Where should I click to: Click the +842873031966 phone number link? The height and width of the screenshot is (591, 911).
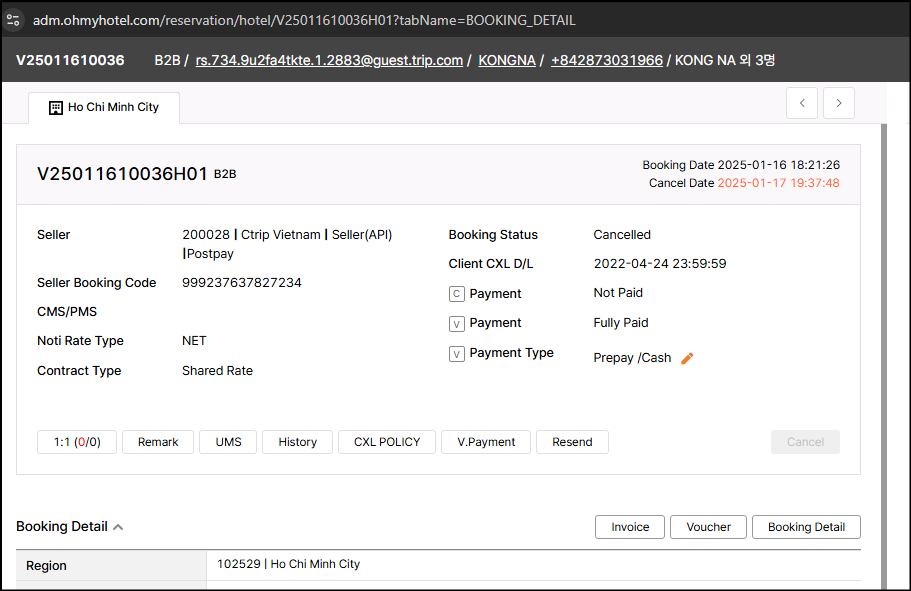(606, 60)
